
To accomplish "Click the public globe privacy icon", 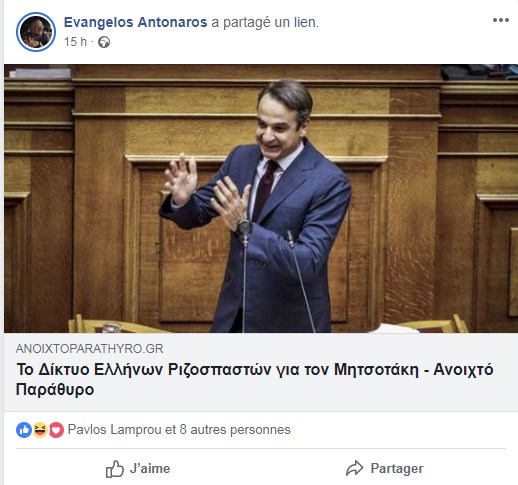I will [x=104, y=42].
